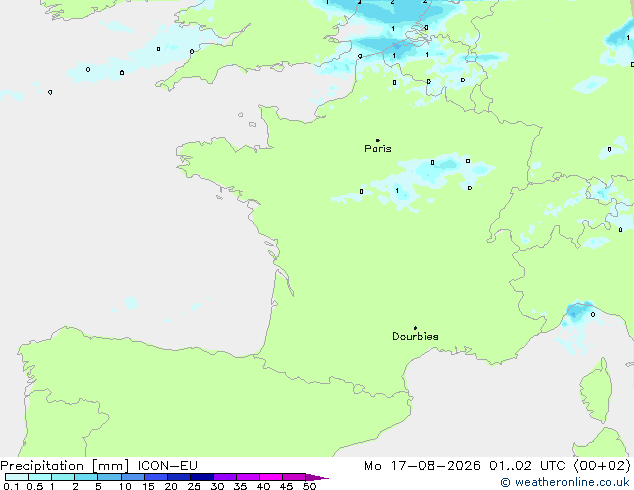Click the legend label '35'

coord(240,486)
